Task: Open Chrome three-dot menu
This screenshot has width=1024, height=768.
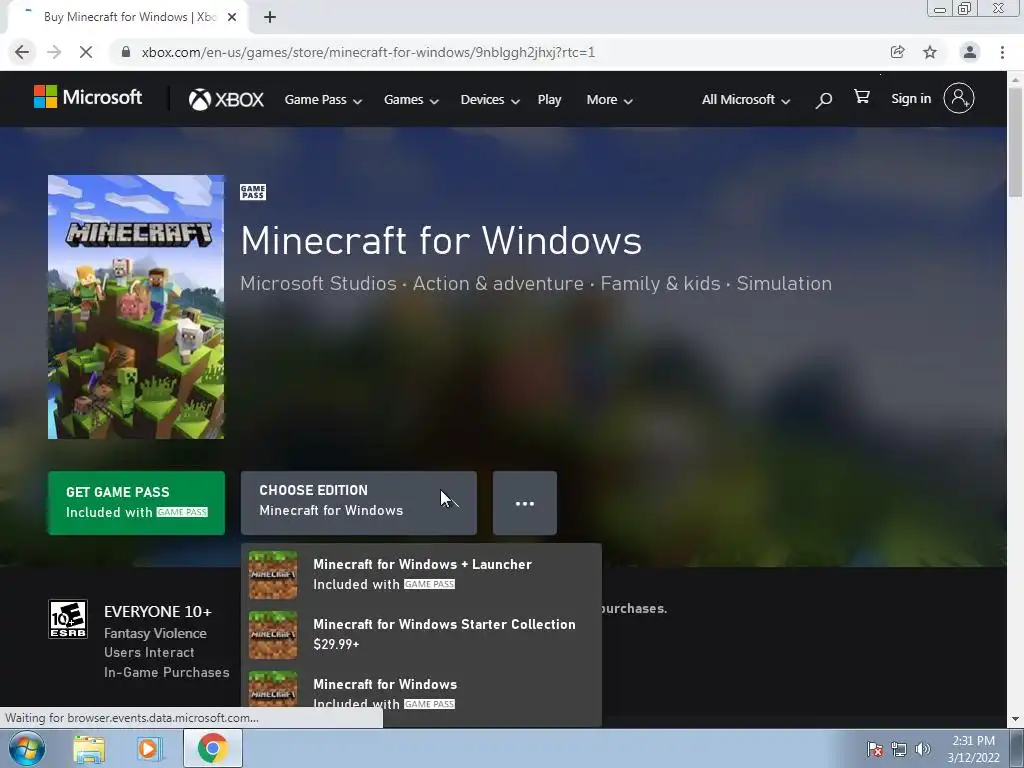Action: click(x=1002, y=52)
